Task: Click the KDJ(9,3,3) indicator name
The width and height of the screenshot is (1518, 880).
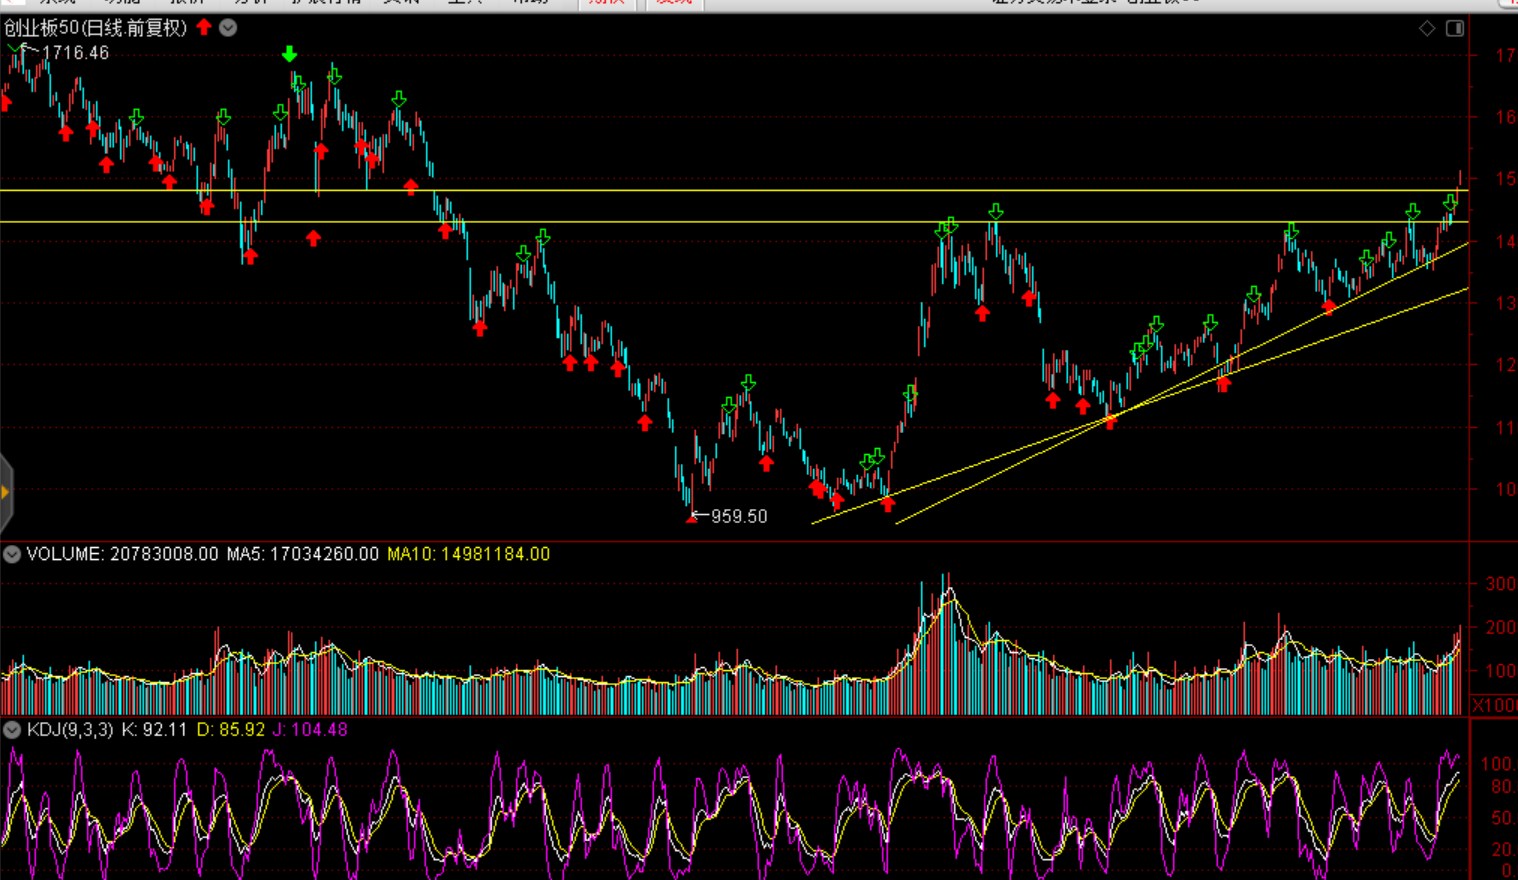Action: tap(70, 730)
